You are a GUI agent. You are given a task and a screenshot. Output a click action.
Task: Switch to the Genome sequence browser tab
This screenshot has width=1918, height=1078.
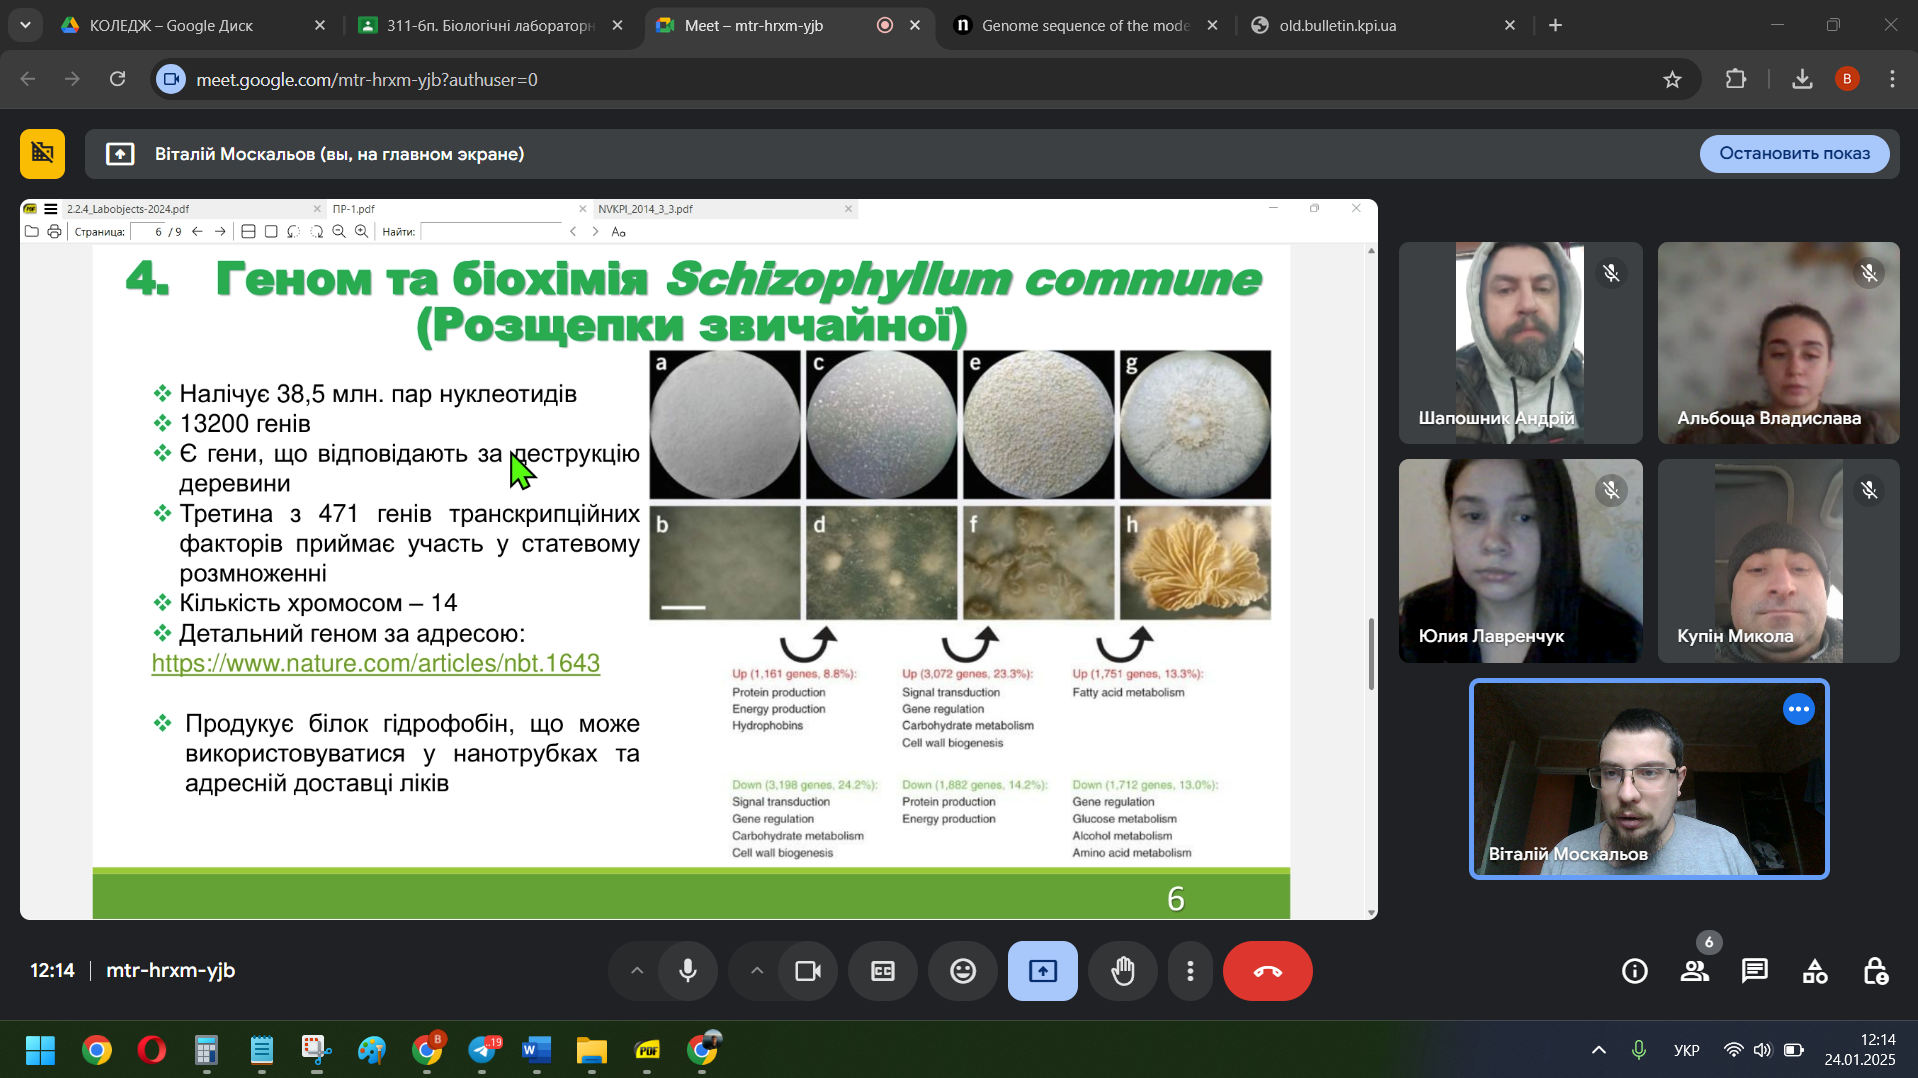tap(1085, 26)
